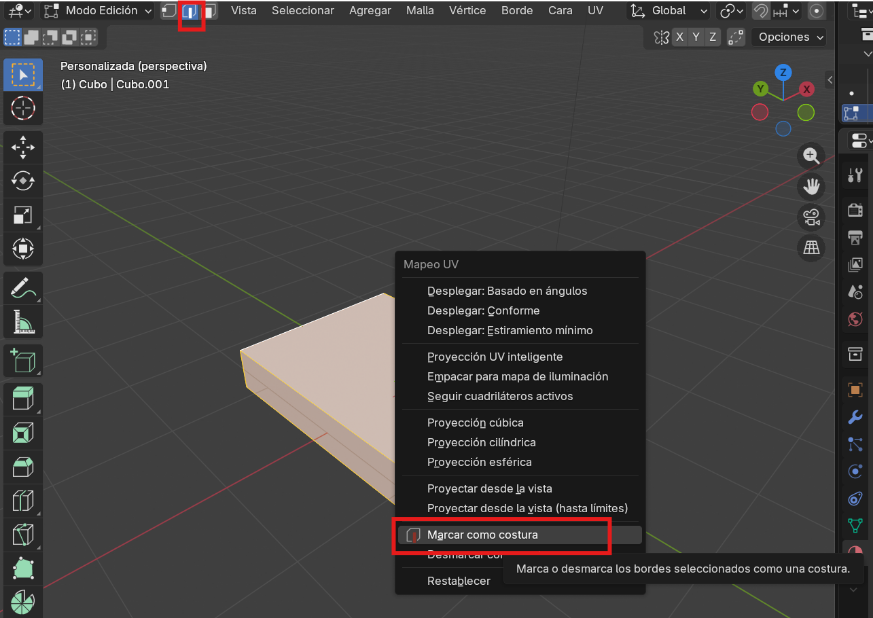The height and width of the screenshot is (618, 873).
Task: Toggle auto merge vertices button
Action: 736,37
